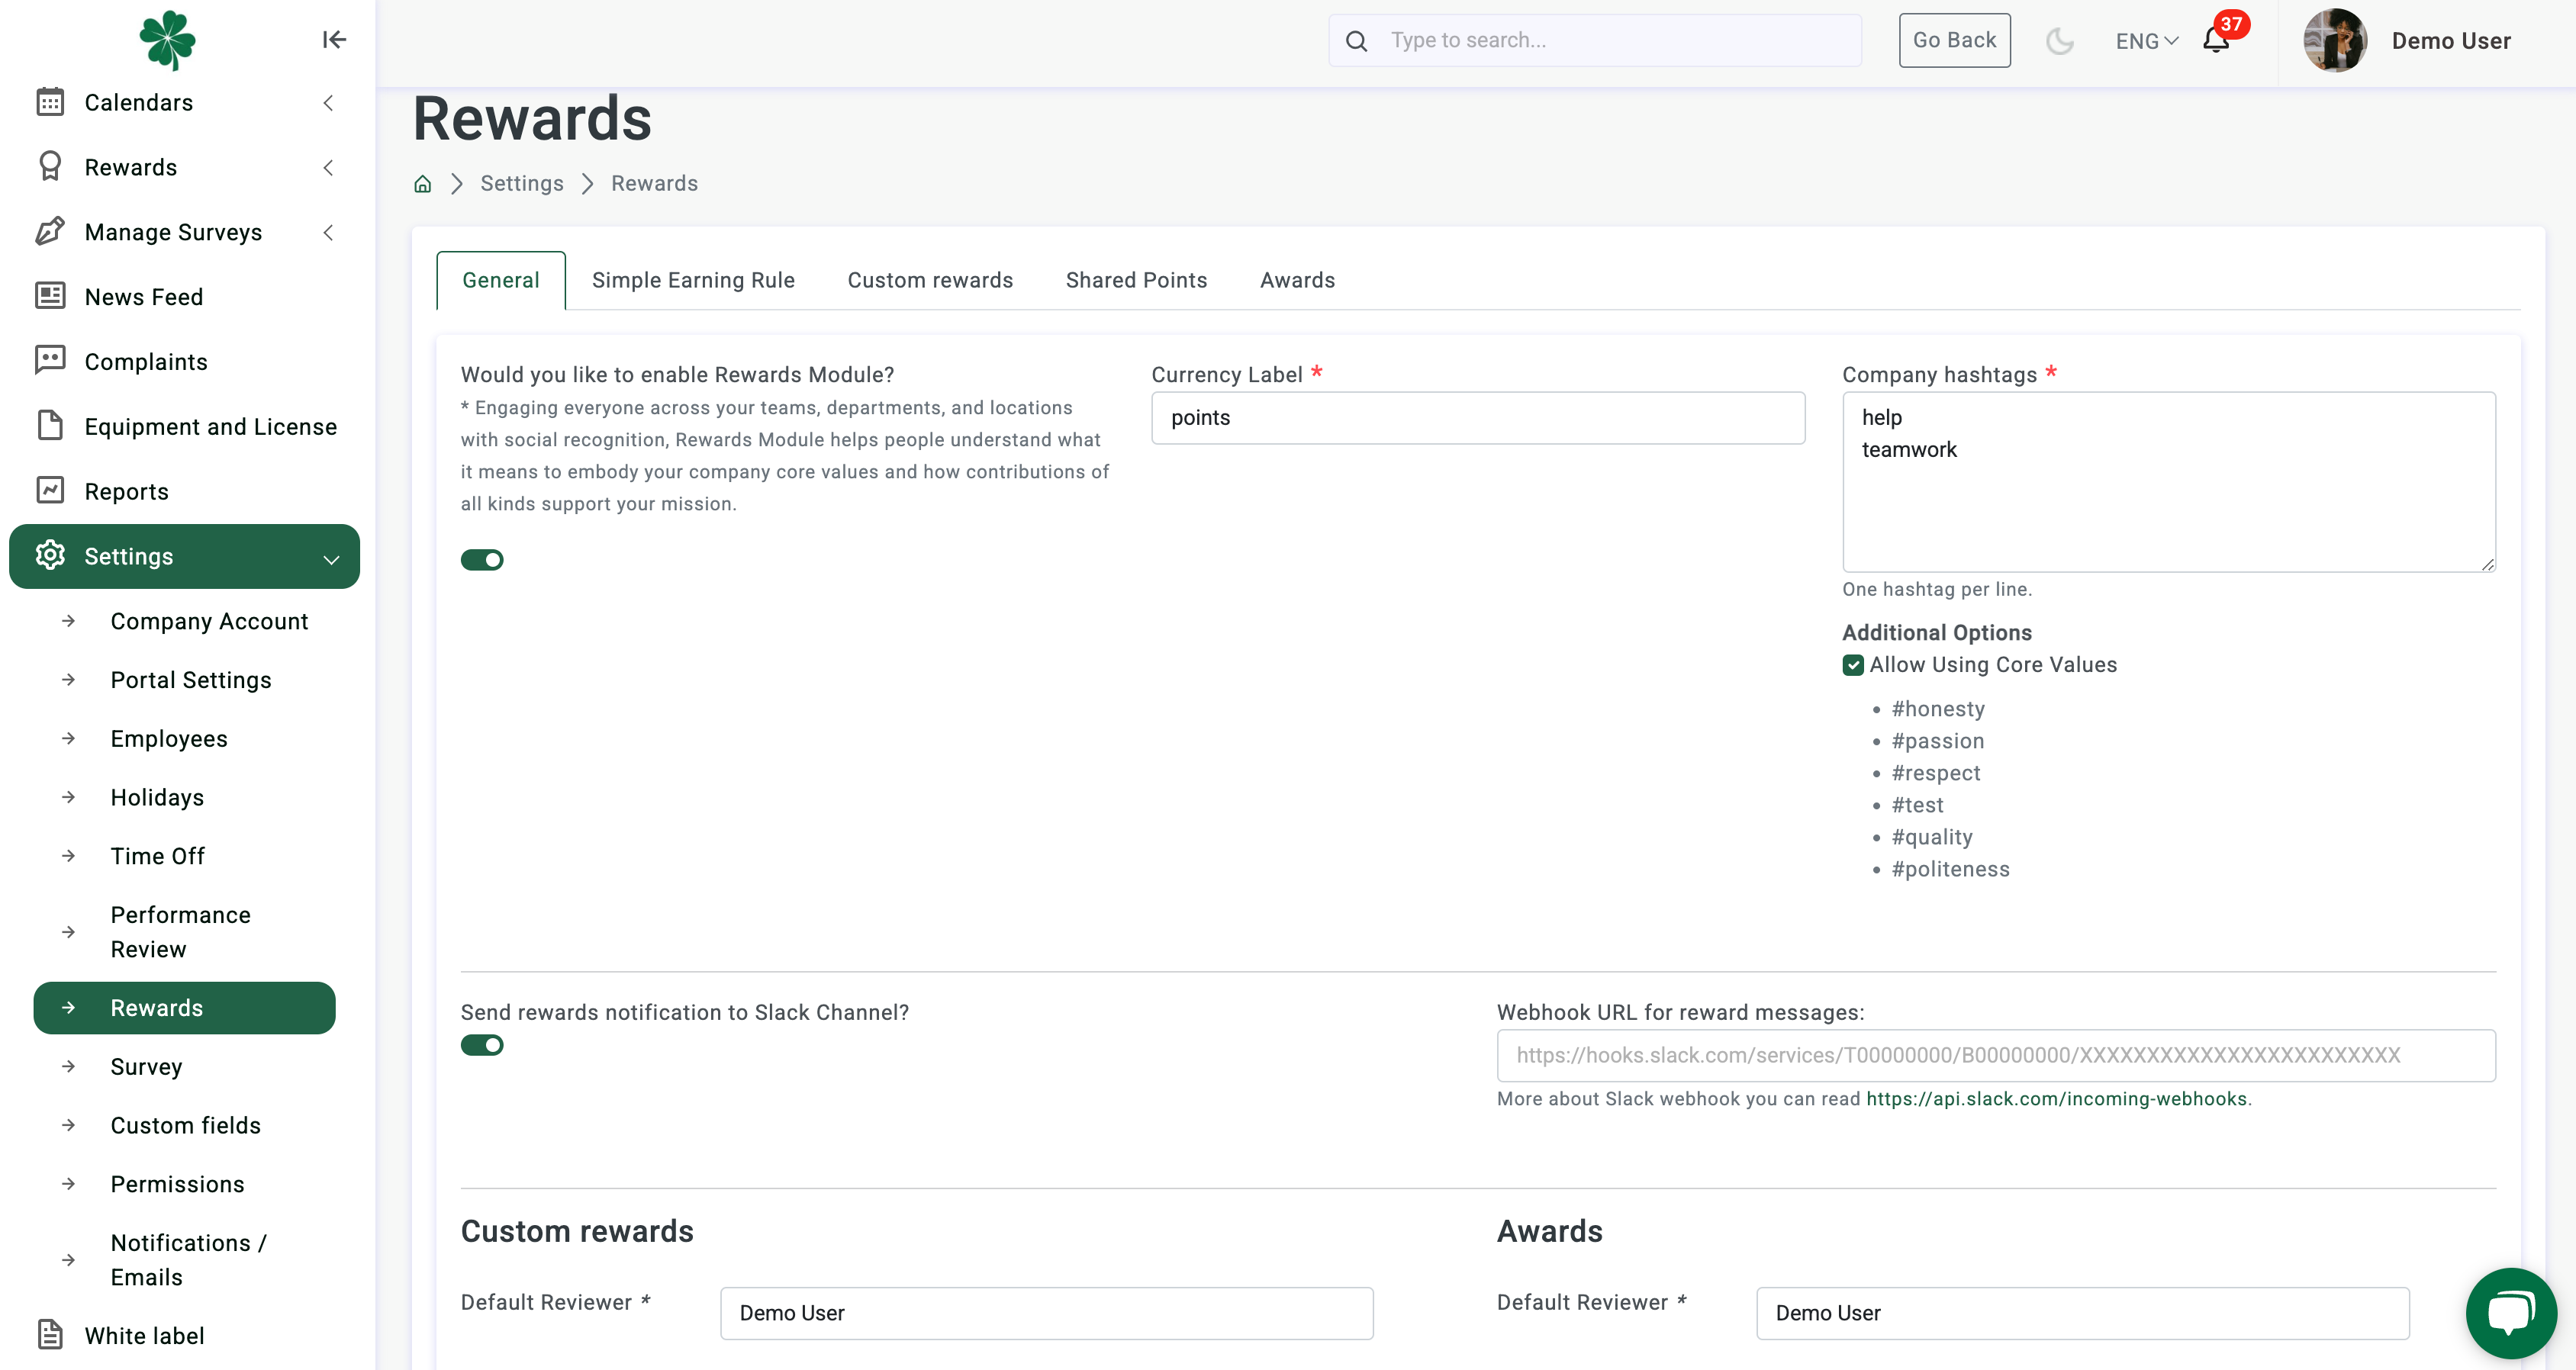Image resolution: width=2576 pixels, height=1370 pixels.
Task: Open the Shared Points tab
Action: coord(1136,281)
